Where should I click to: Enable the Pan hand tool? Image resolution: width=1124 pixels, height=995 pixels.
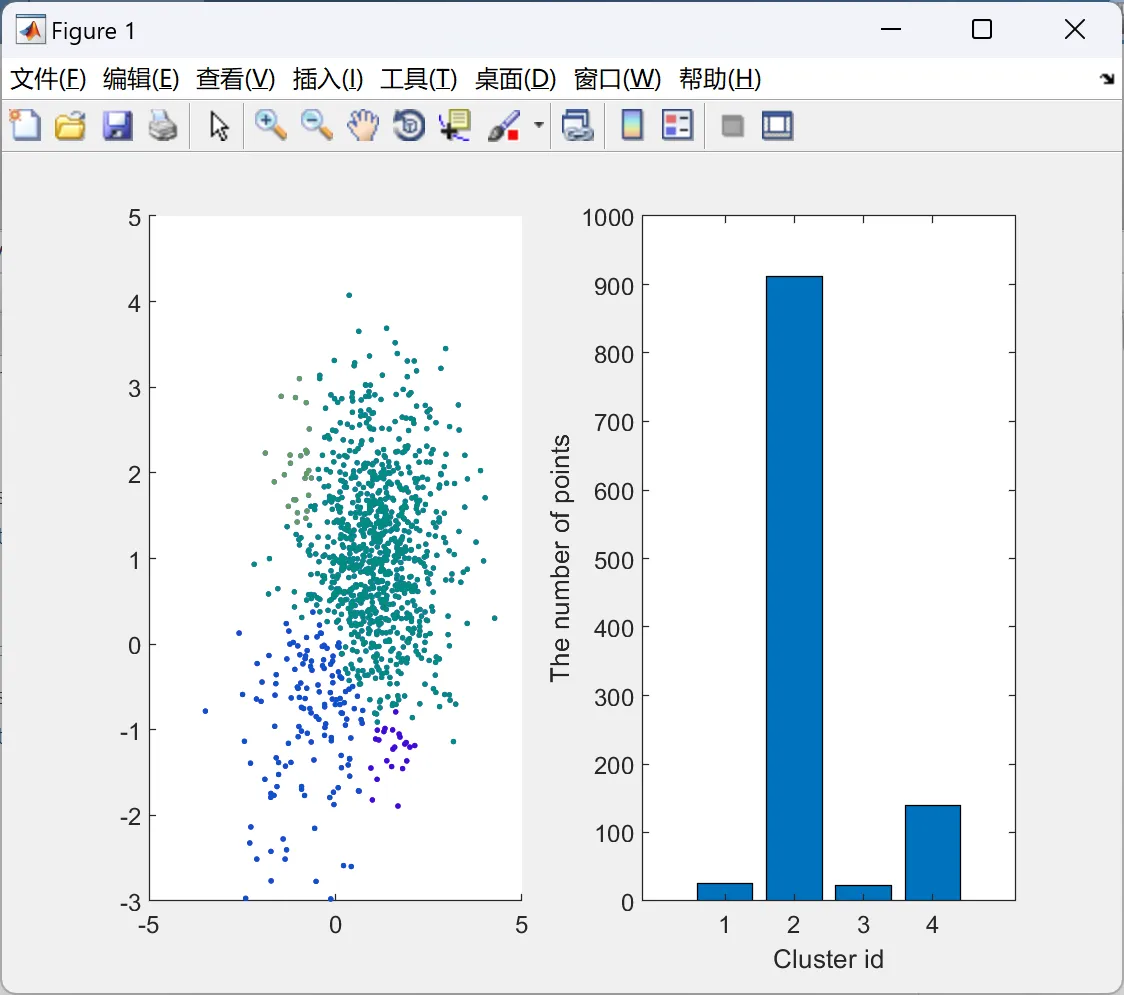[363, 125]
